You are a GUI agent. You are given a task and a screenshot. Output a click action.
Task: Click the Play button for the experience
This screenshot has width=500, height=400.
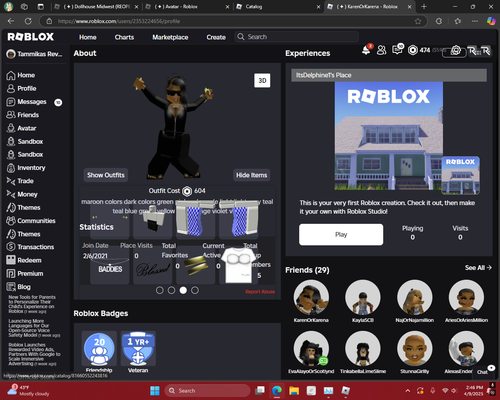(x=341, y=235)
